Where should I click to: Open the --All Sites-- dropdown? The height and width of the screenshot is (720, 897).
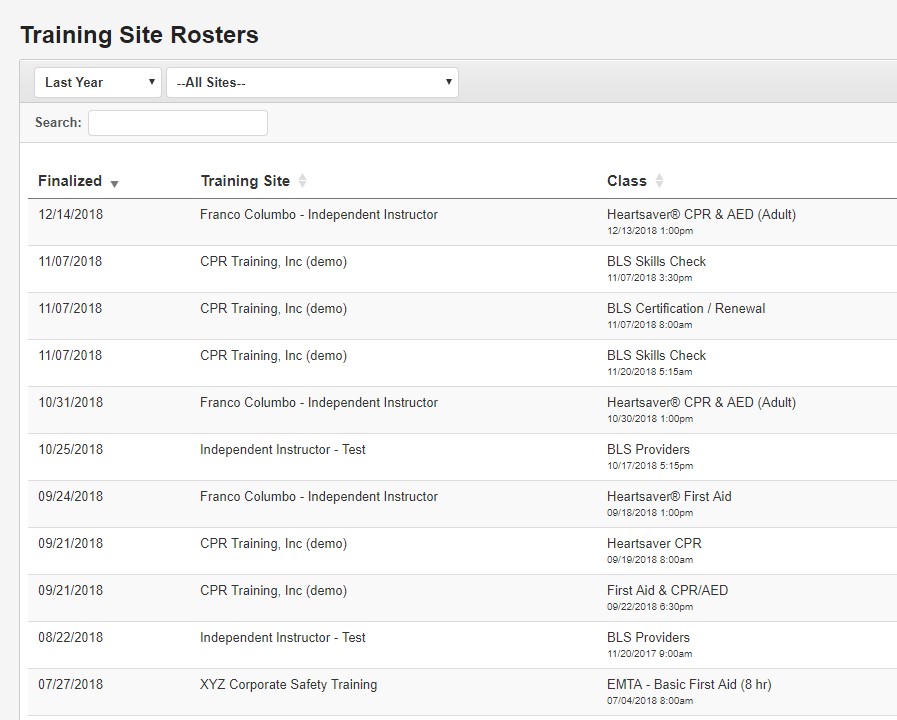click(312, 82)
